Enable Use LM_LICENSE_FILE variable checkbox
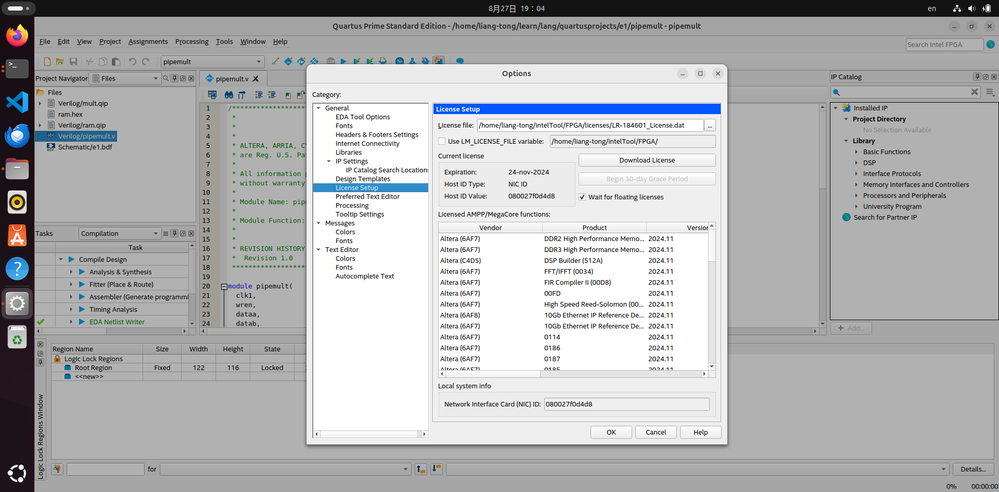The width and height of the screenshot is (999, 492). pos(442,142)
